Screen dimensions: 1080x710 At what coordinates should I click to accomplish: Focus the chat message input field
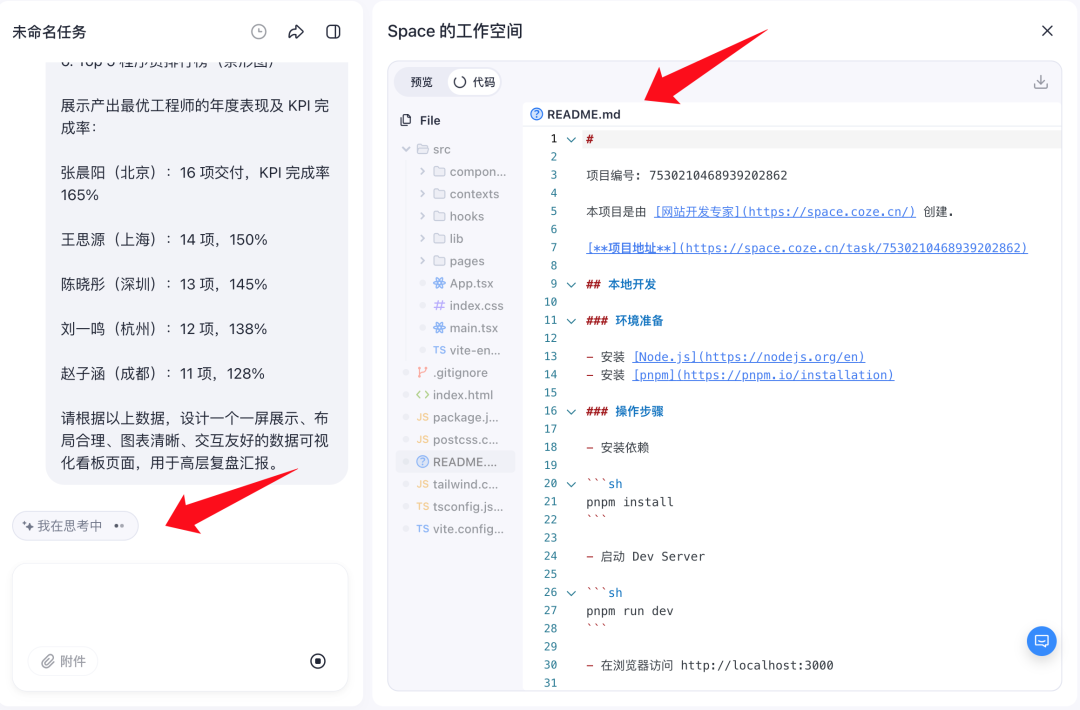coord(180,604)
